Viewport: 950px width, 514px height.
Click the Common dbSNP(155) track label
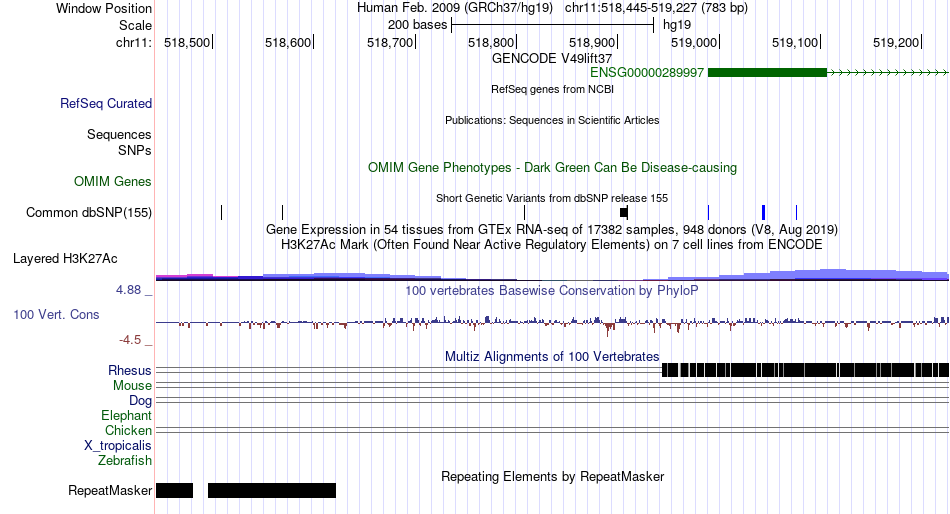89,212
